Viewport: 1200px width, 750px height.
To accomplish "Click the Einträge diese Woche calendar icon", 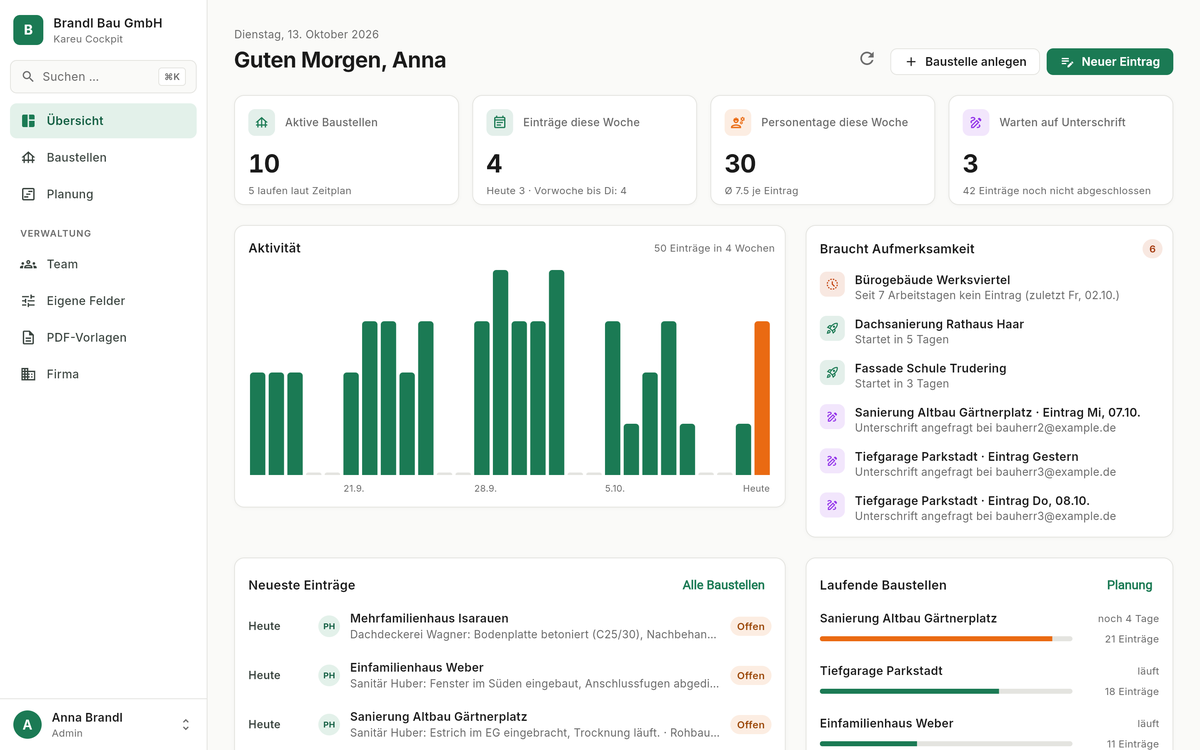I will click(500, 122).
